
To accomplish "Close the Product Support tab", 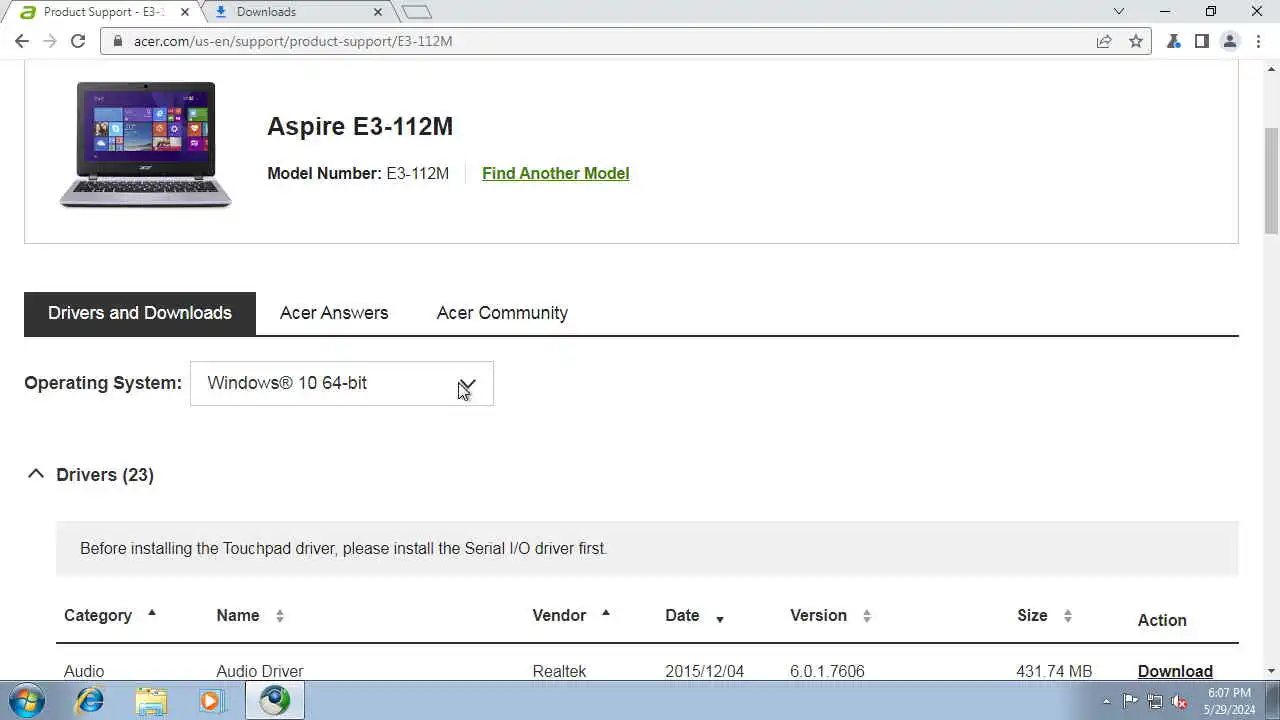I will point(184,12).
